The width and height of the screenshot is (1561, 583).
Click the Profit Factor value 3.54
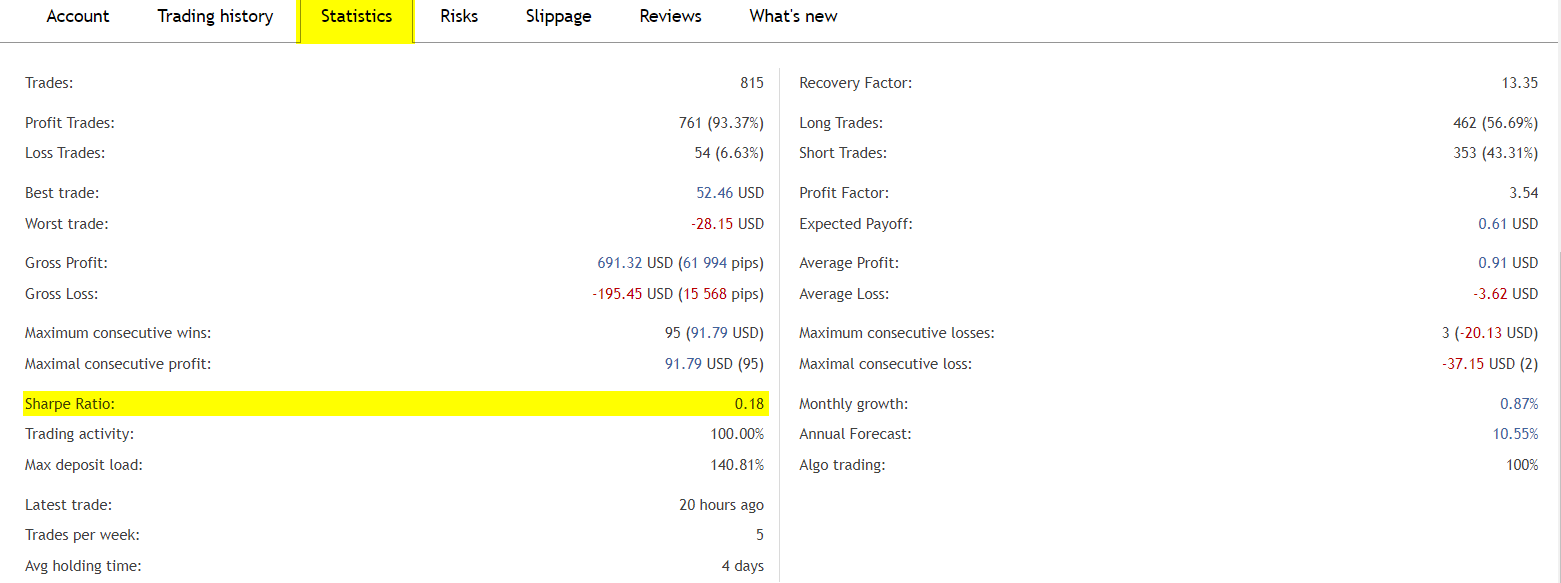click(x=1524, y=193)
